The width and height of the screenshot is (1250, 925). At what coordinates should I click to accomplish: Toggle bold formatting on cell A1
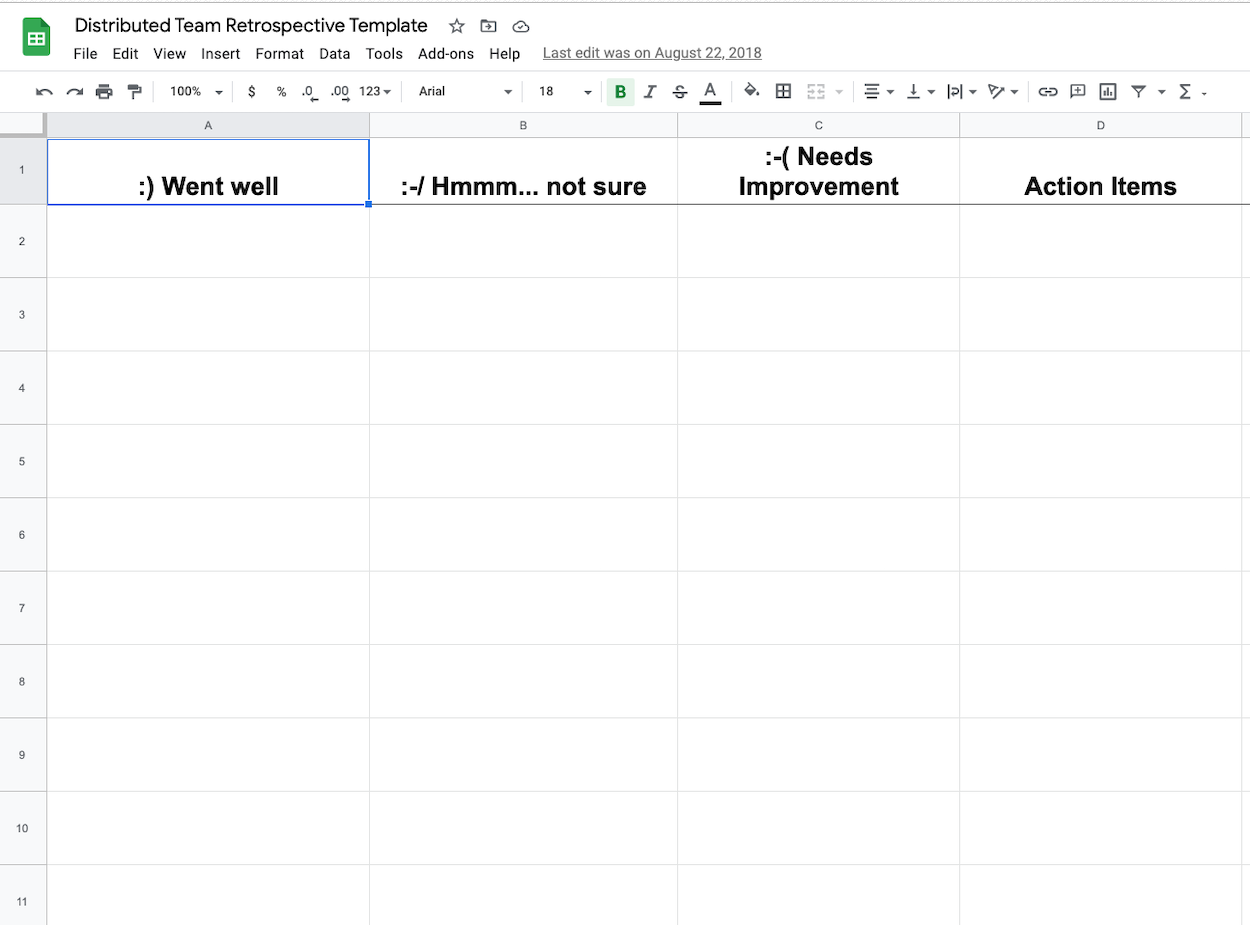[620, 91]
